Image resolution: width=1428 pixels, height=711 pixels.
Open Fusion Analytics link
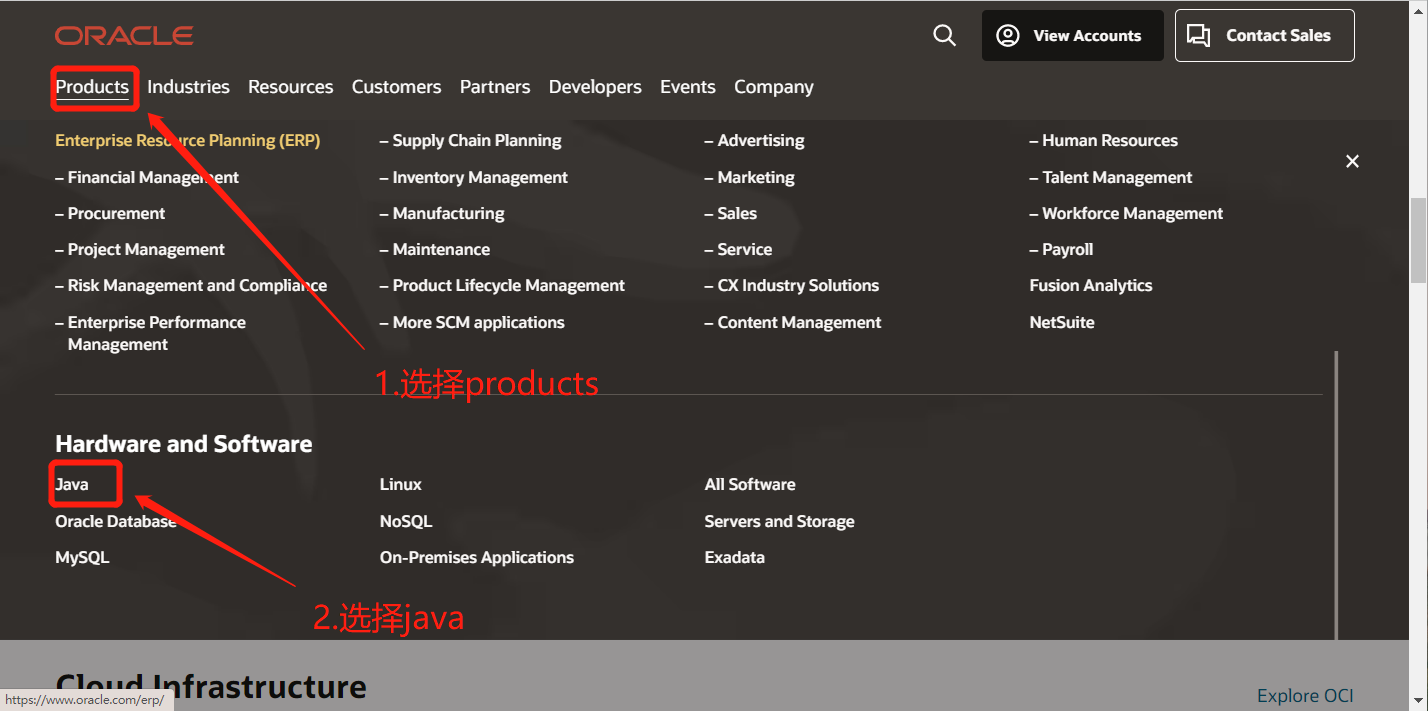point(1091,286)
